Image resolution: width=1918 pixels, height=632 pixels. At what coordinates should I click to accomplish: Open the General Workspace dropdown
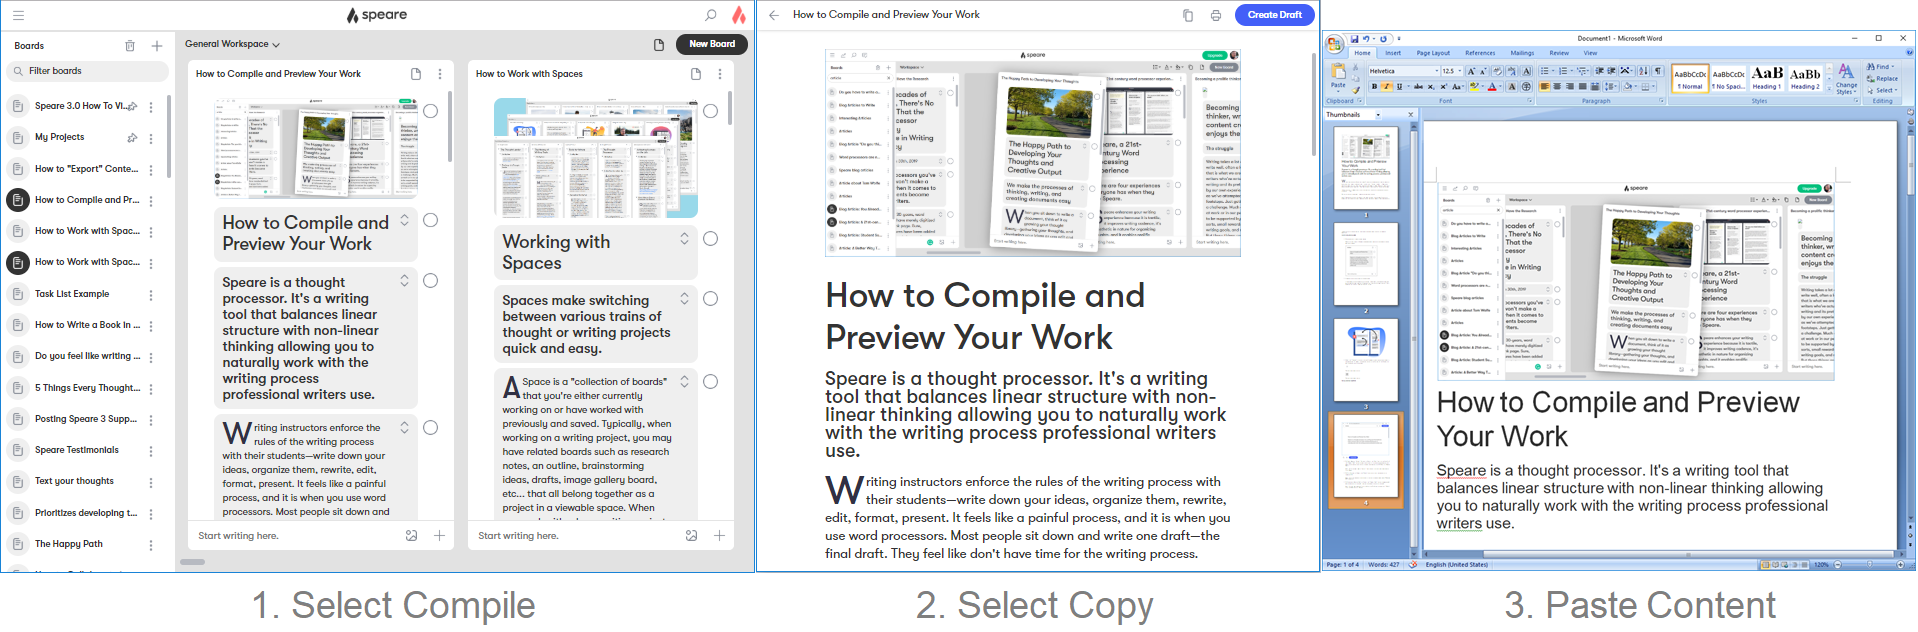click(x=232, y=45)
